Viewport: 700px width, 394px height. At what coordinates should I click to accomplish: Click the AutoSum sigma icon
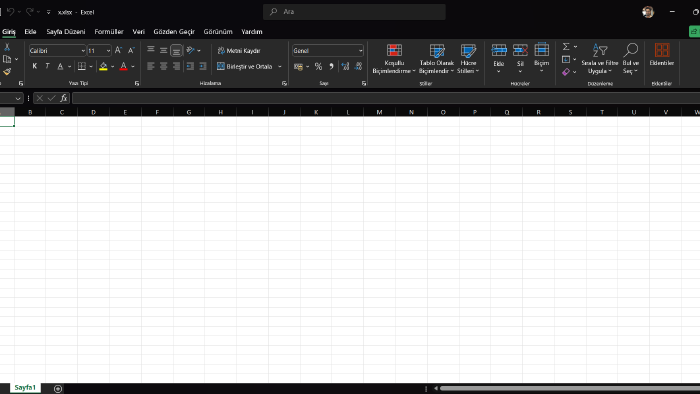[566, 47]
